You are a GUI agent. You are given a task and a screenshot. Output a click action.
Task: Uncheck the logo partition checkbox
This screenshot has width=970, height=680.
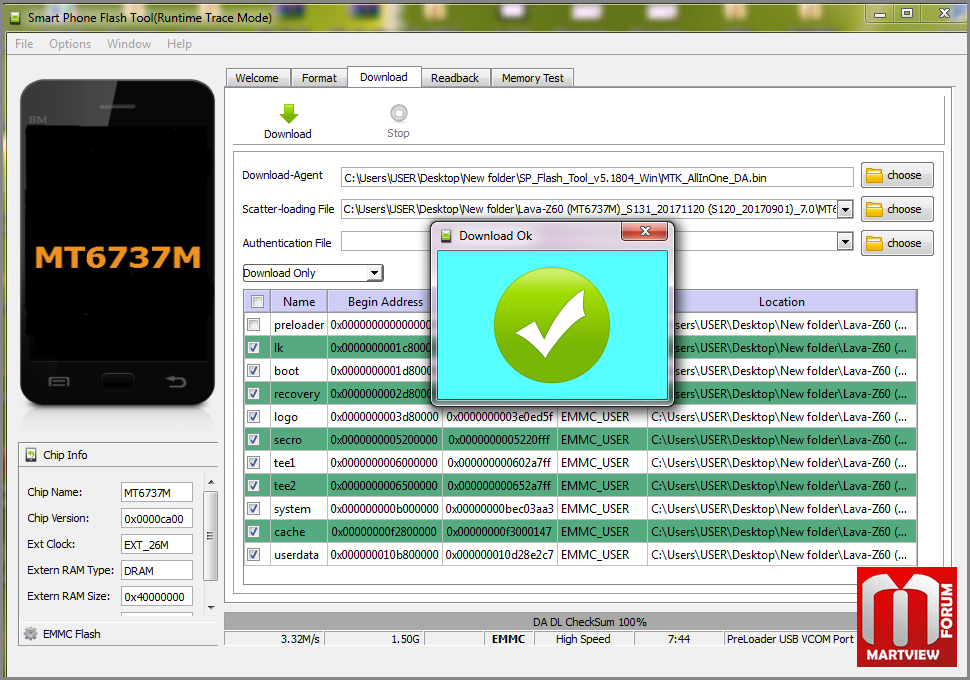pos(254,416)
